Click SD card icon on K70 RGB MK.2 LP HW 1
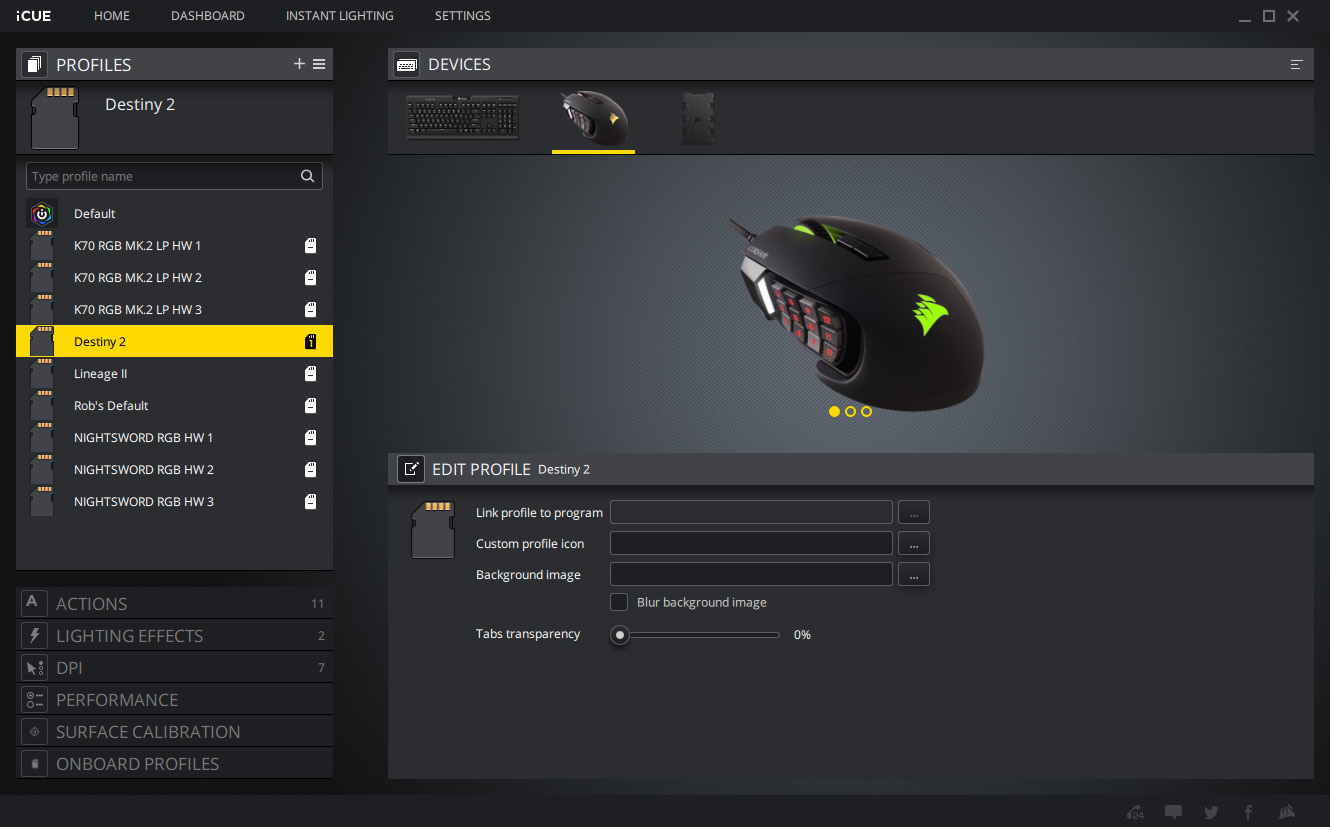1330x827 pixels. (x=311, y=245)
